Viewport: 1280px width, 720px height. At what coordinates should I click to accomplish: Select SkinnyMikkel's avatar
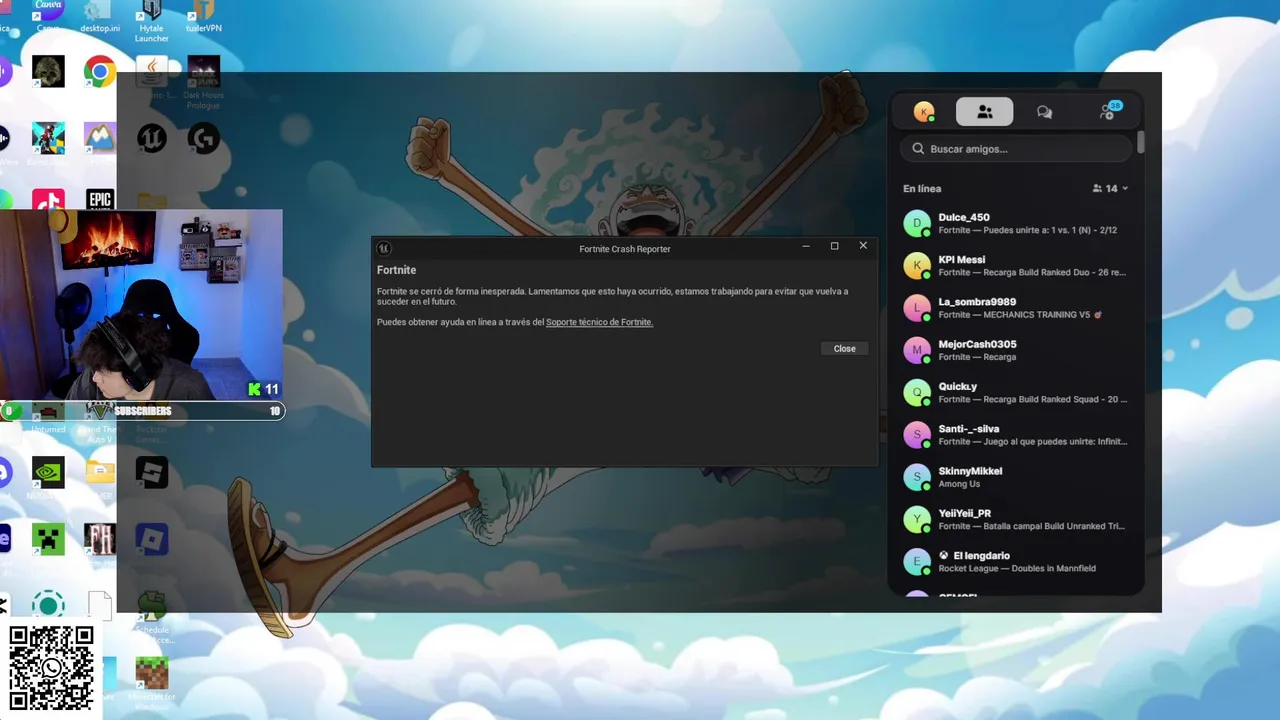pyautogui.click(x=917, y=477)
